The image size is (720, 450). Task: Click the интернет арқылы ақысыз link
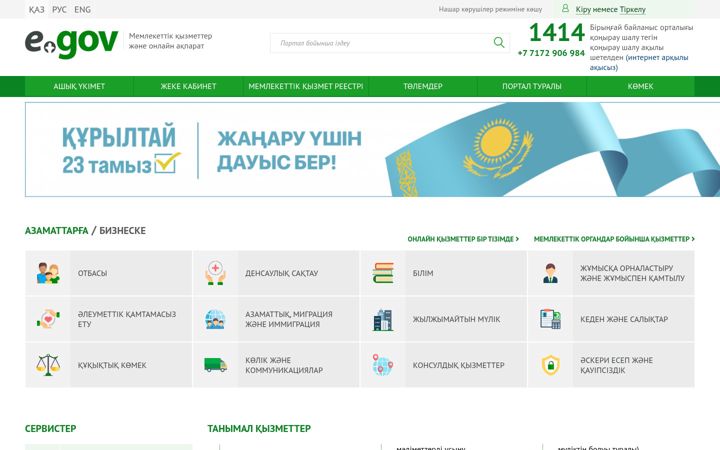[x=639, y=62]
